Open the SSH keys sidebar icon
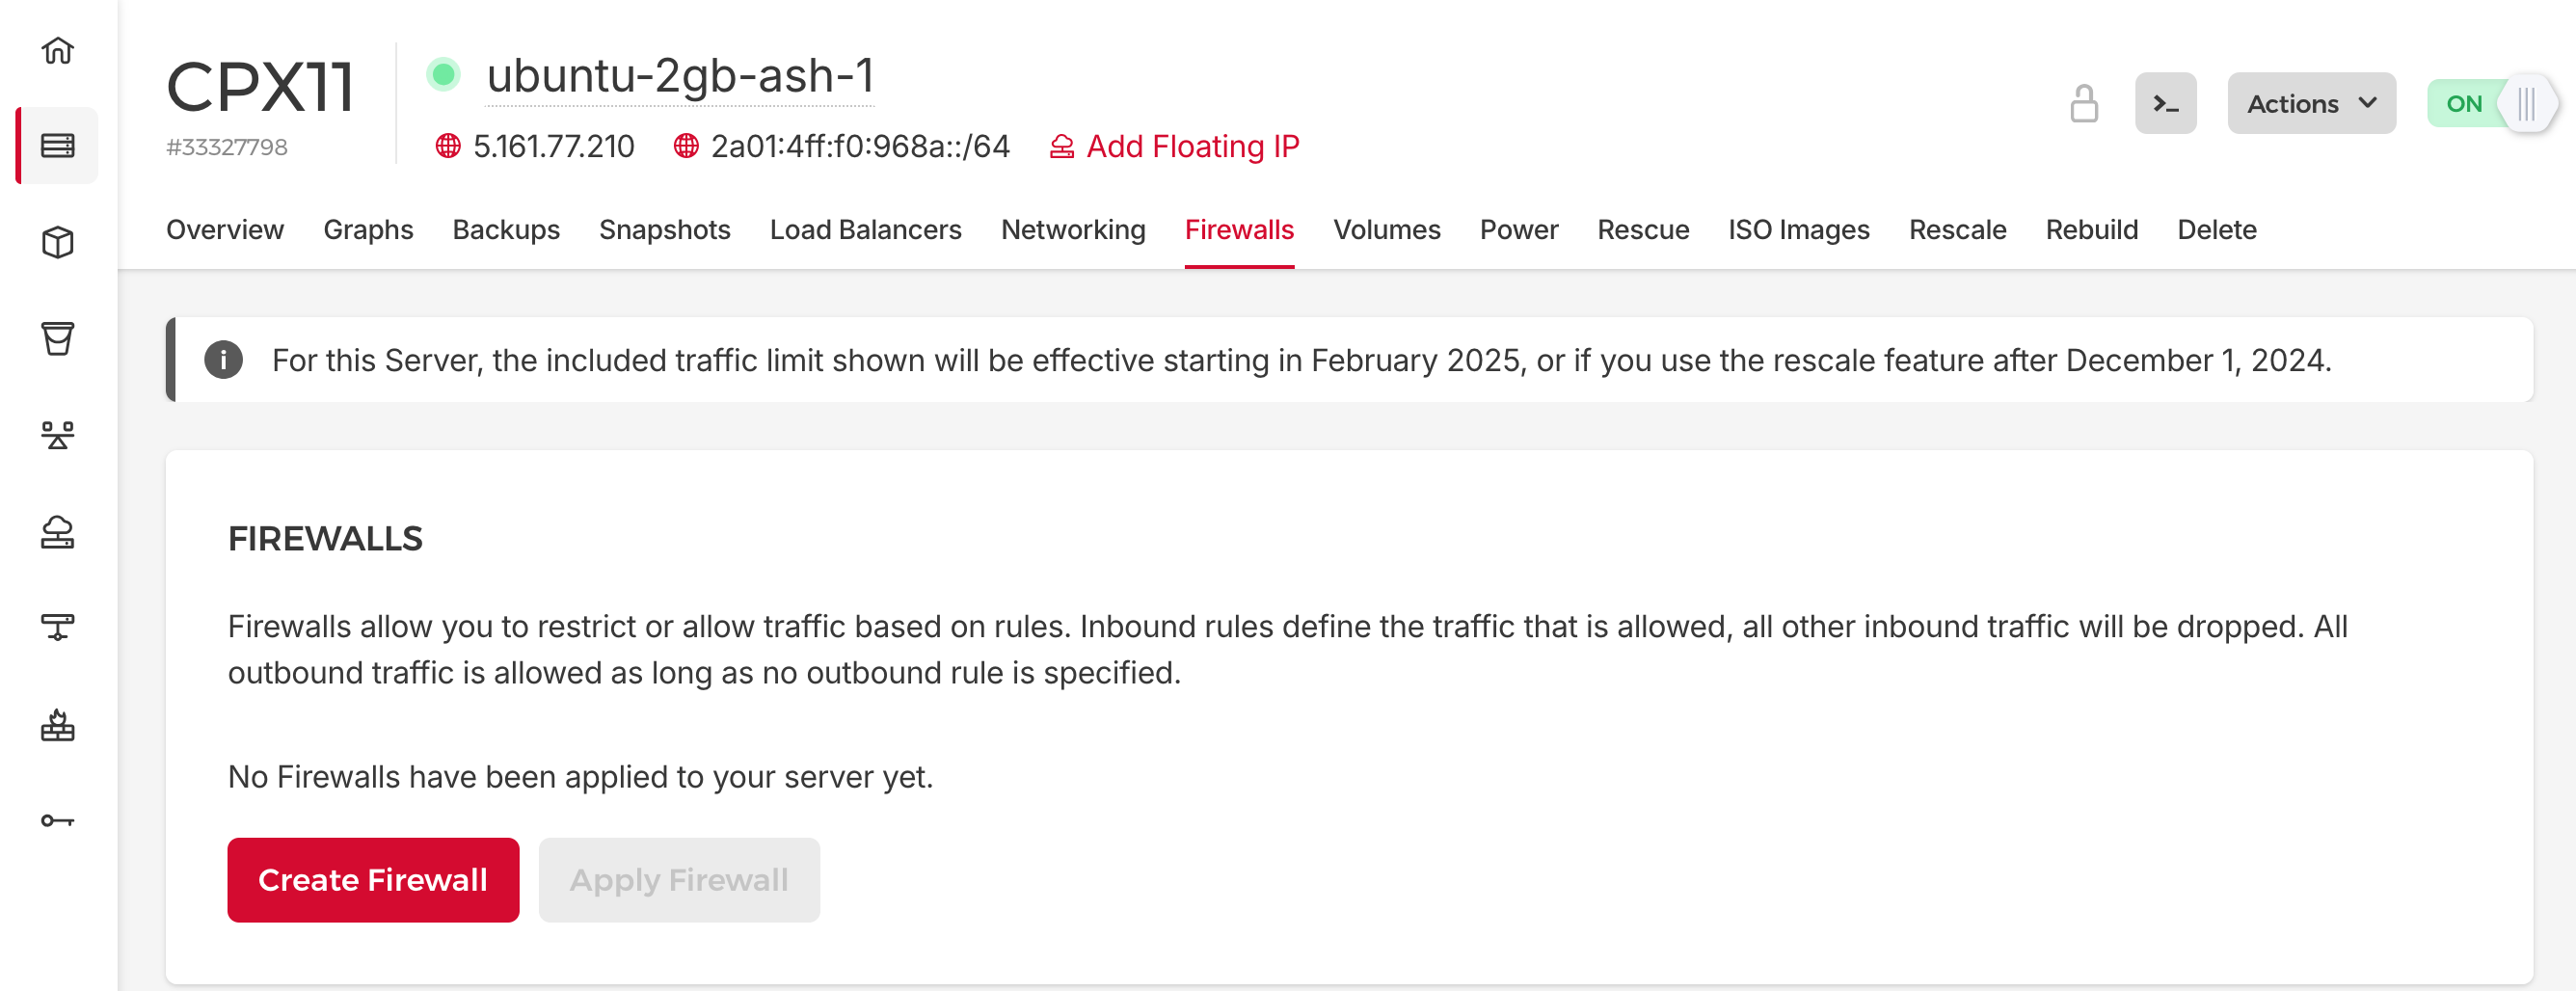2576x991 pixels. point(58,821)
